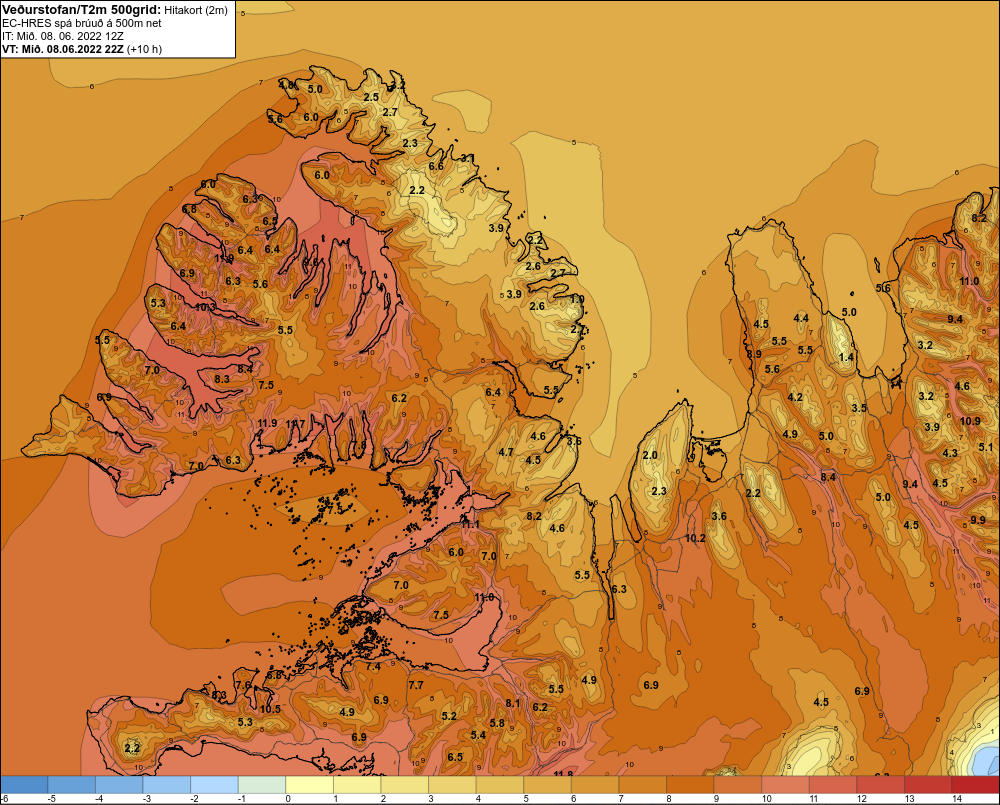Click the light blue legend swatch between -2 and -1
The image size is (1000, 805).
214,785
